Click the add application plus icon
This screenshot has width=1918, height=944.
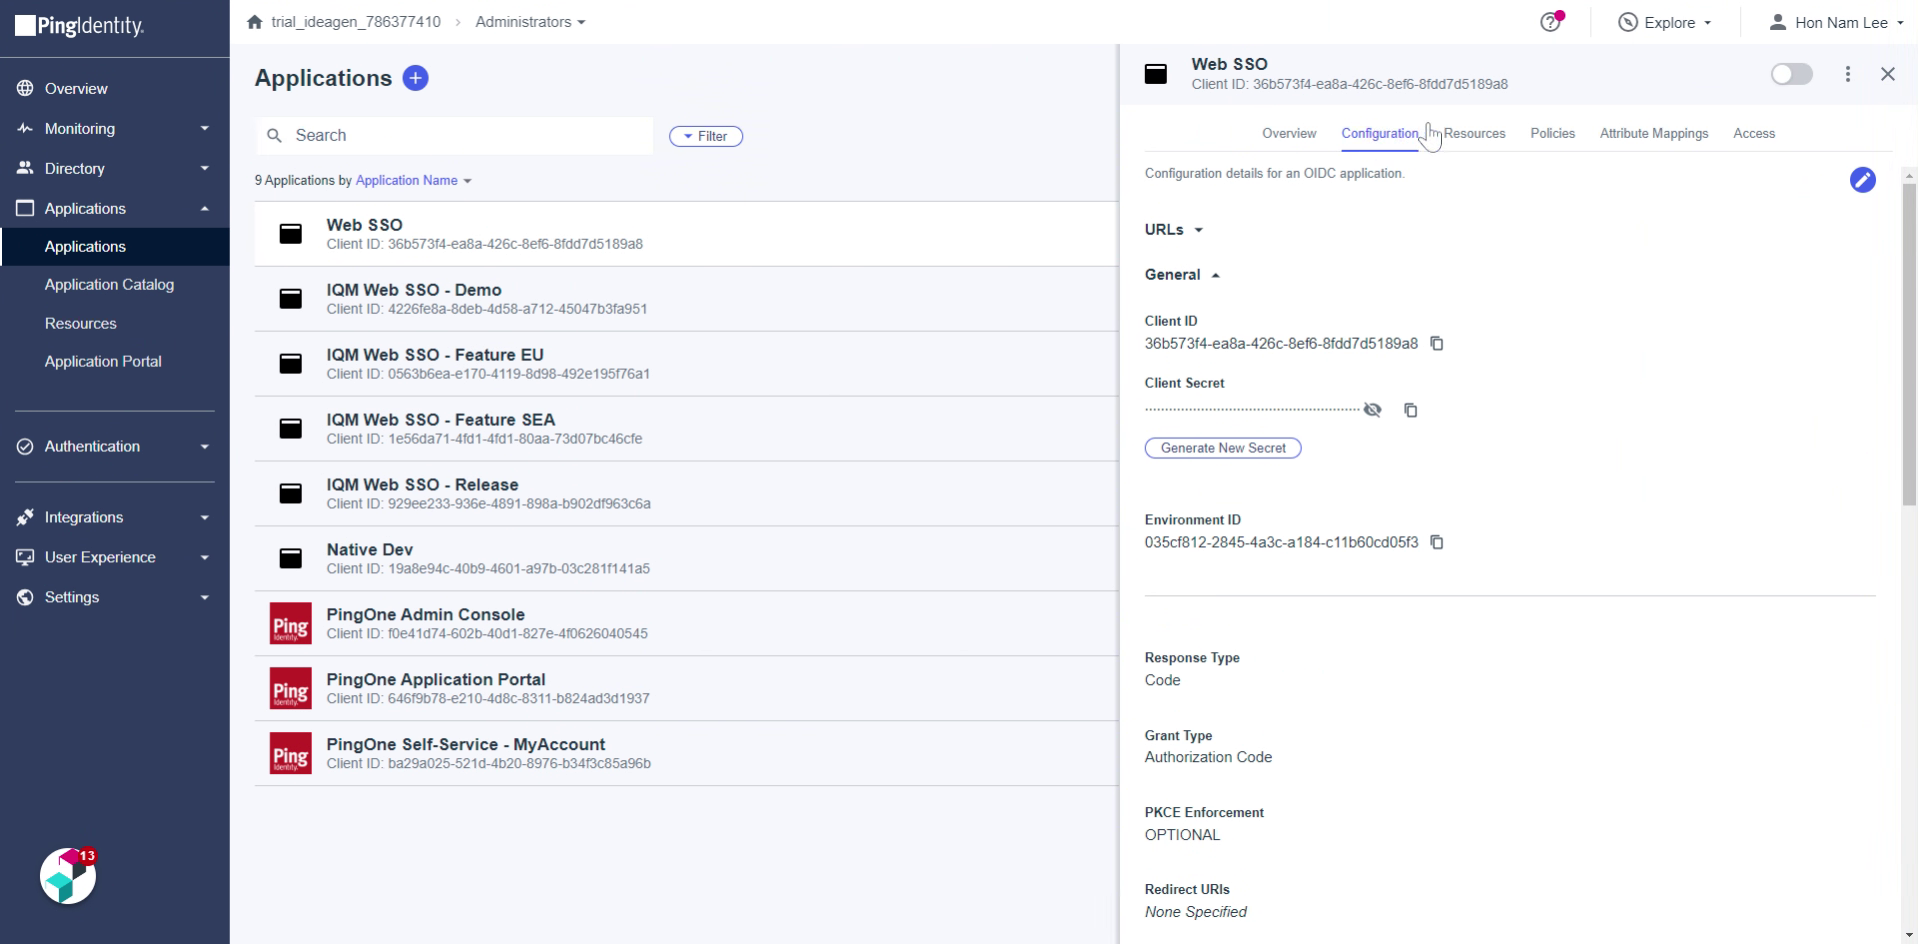(x=415, y=78)
